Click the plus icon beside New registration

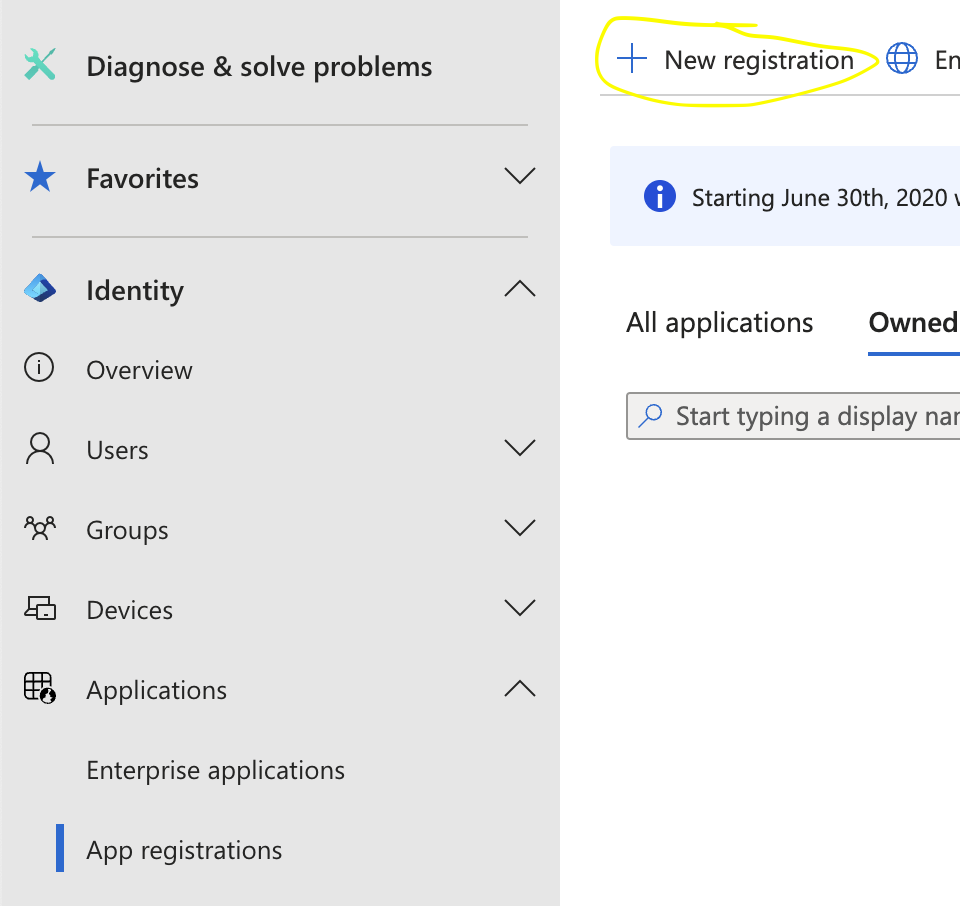pos(632,60)
